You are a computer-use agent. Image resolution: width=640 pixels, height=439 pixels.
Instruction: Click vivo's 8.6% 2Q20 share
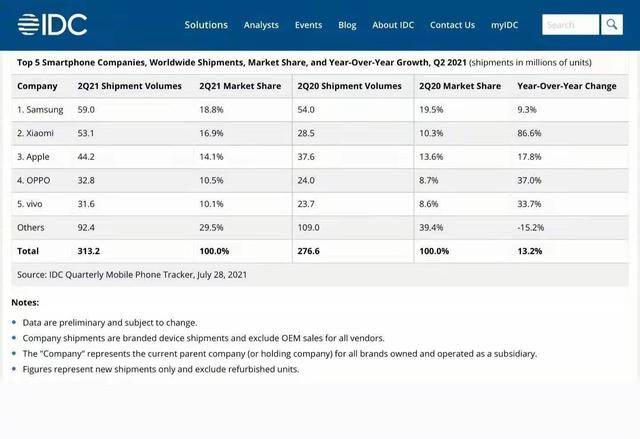point(429,204)
